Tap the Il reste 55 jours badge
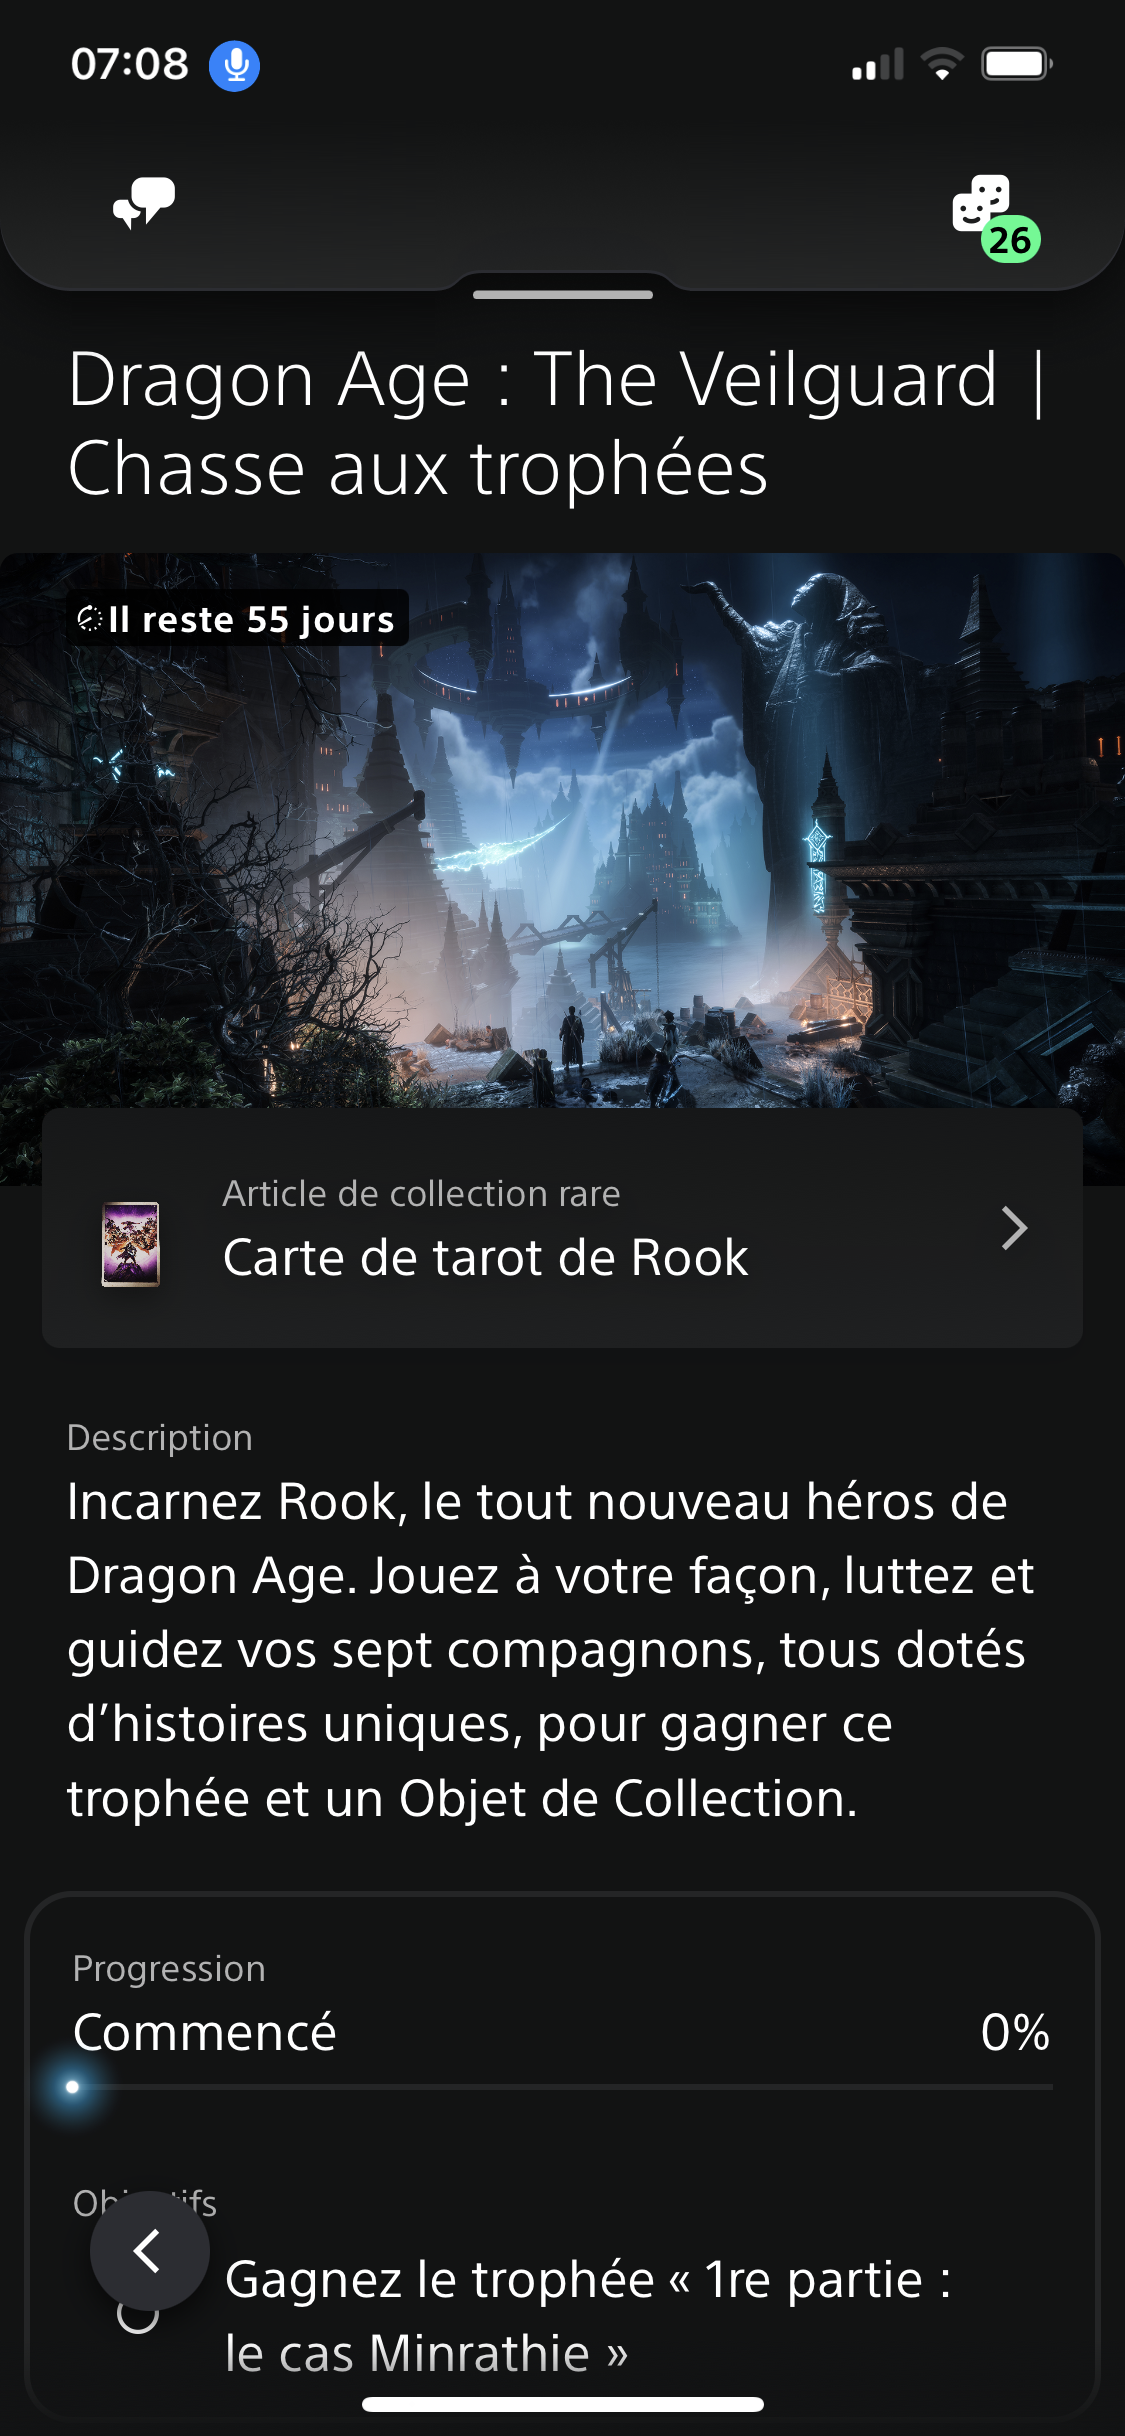The image size is (1125, 2436). point(238,619)
